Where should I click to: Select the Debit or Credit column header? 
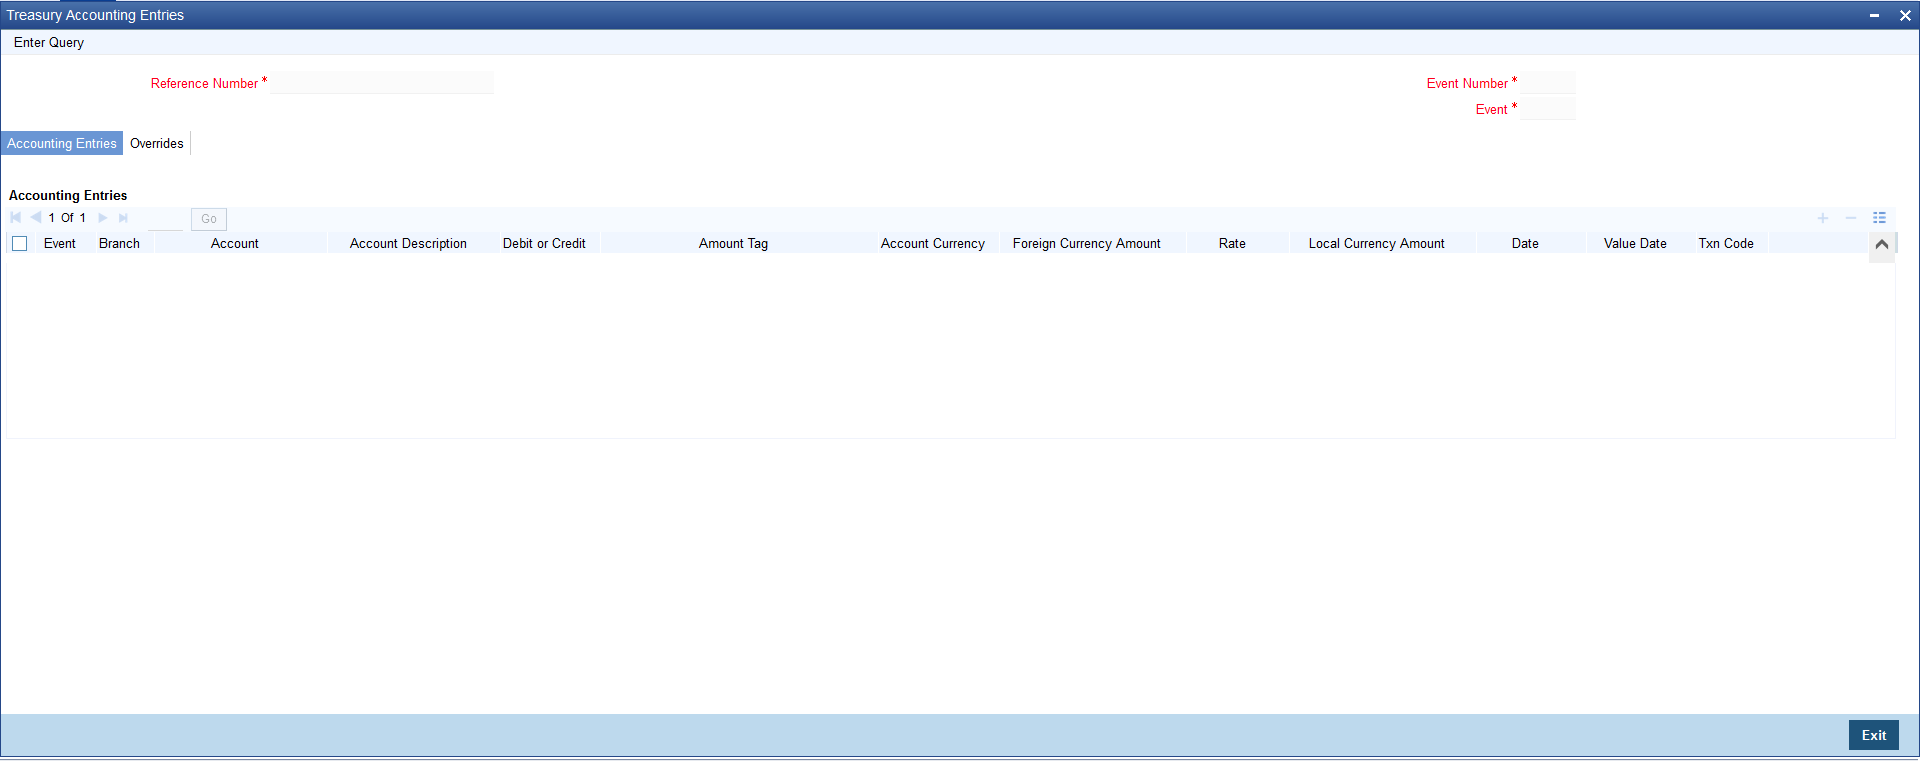click(x=544, y=244)
